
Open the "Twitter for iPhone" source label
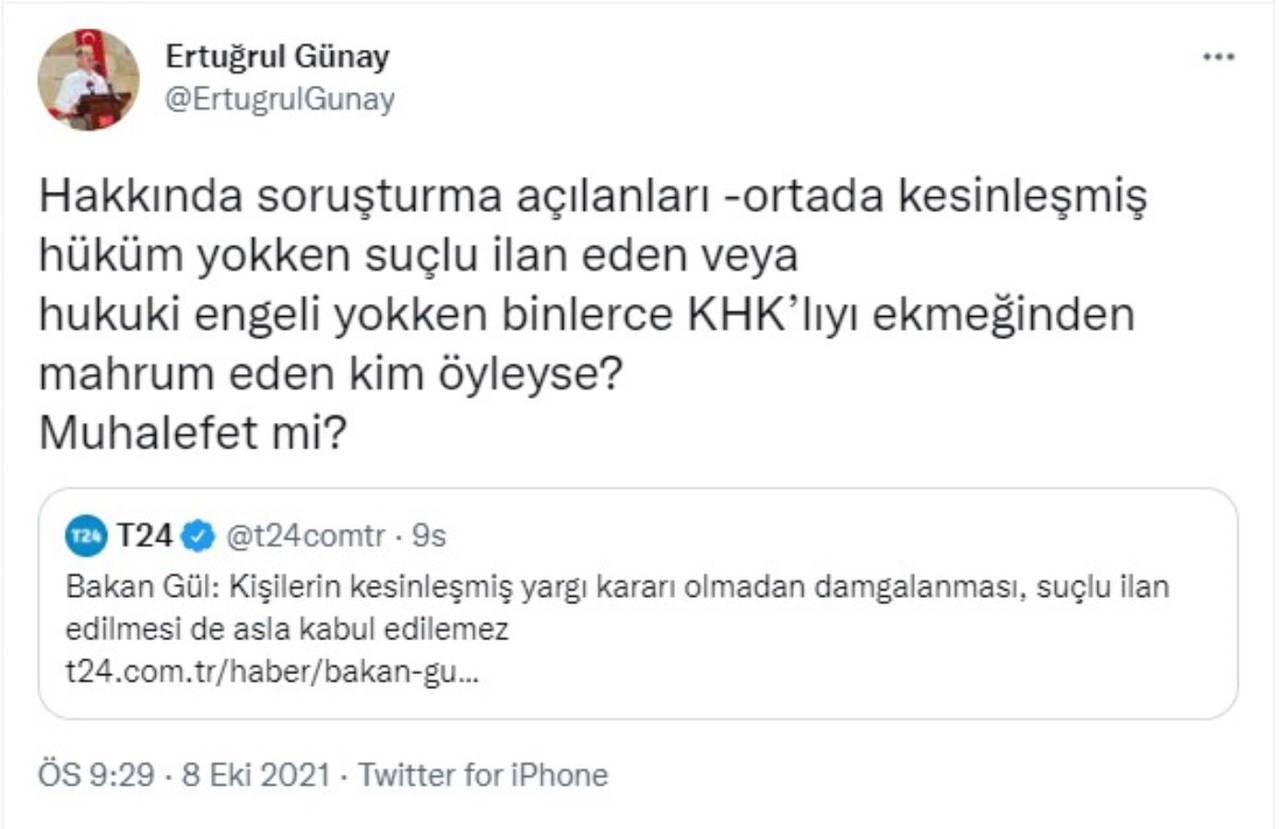click(483, 775)
